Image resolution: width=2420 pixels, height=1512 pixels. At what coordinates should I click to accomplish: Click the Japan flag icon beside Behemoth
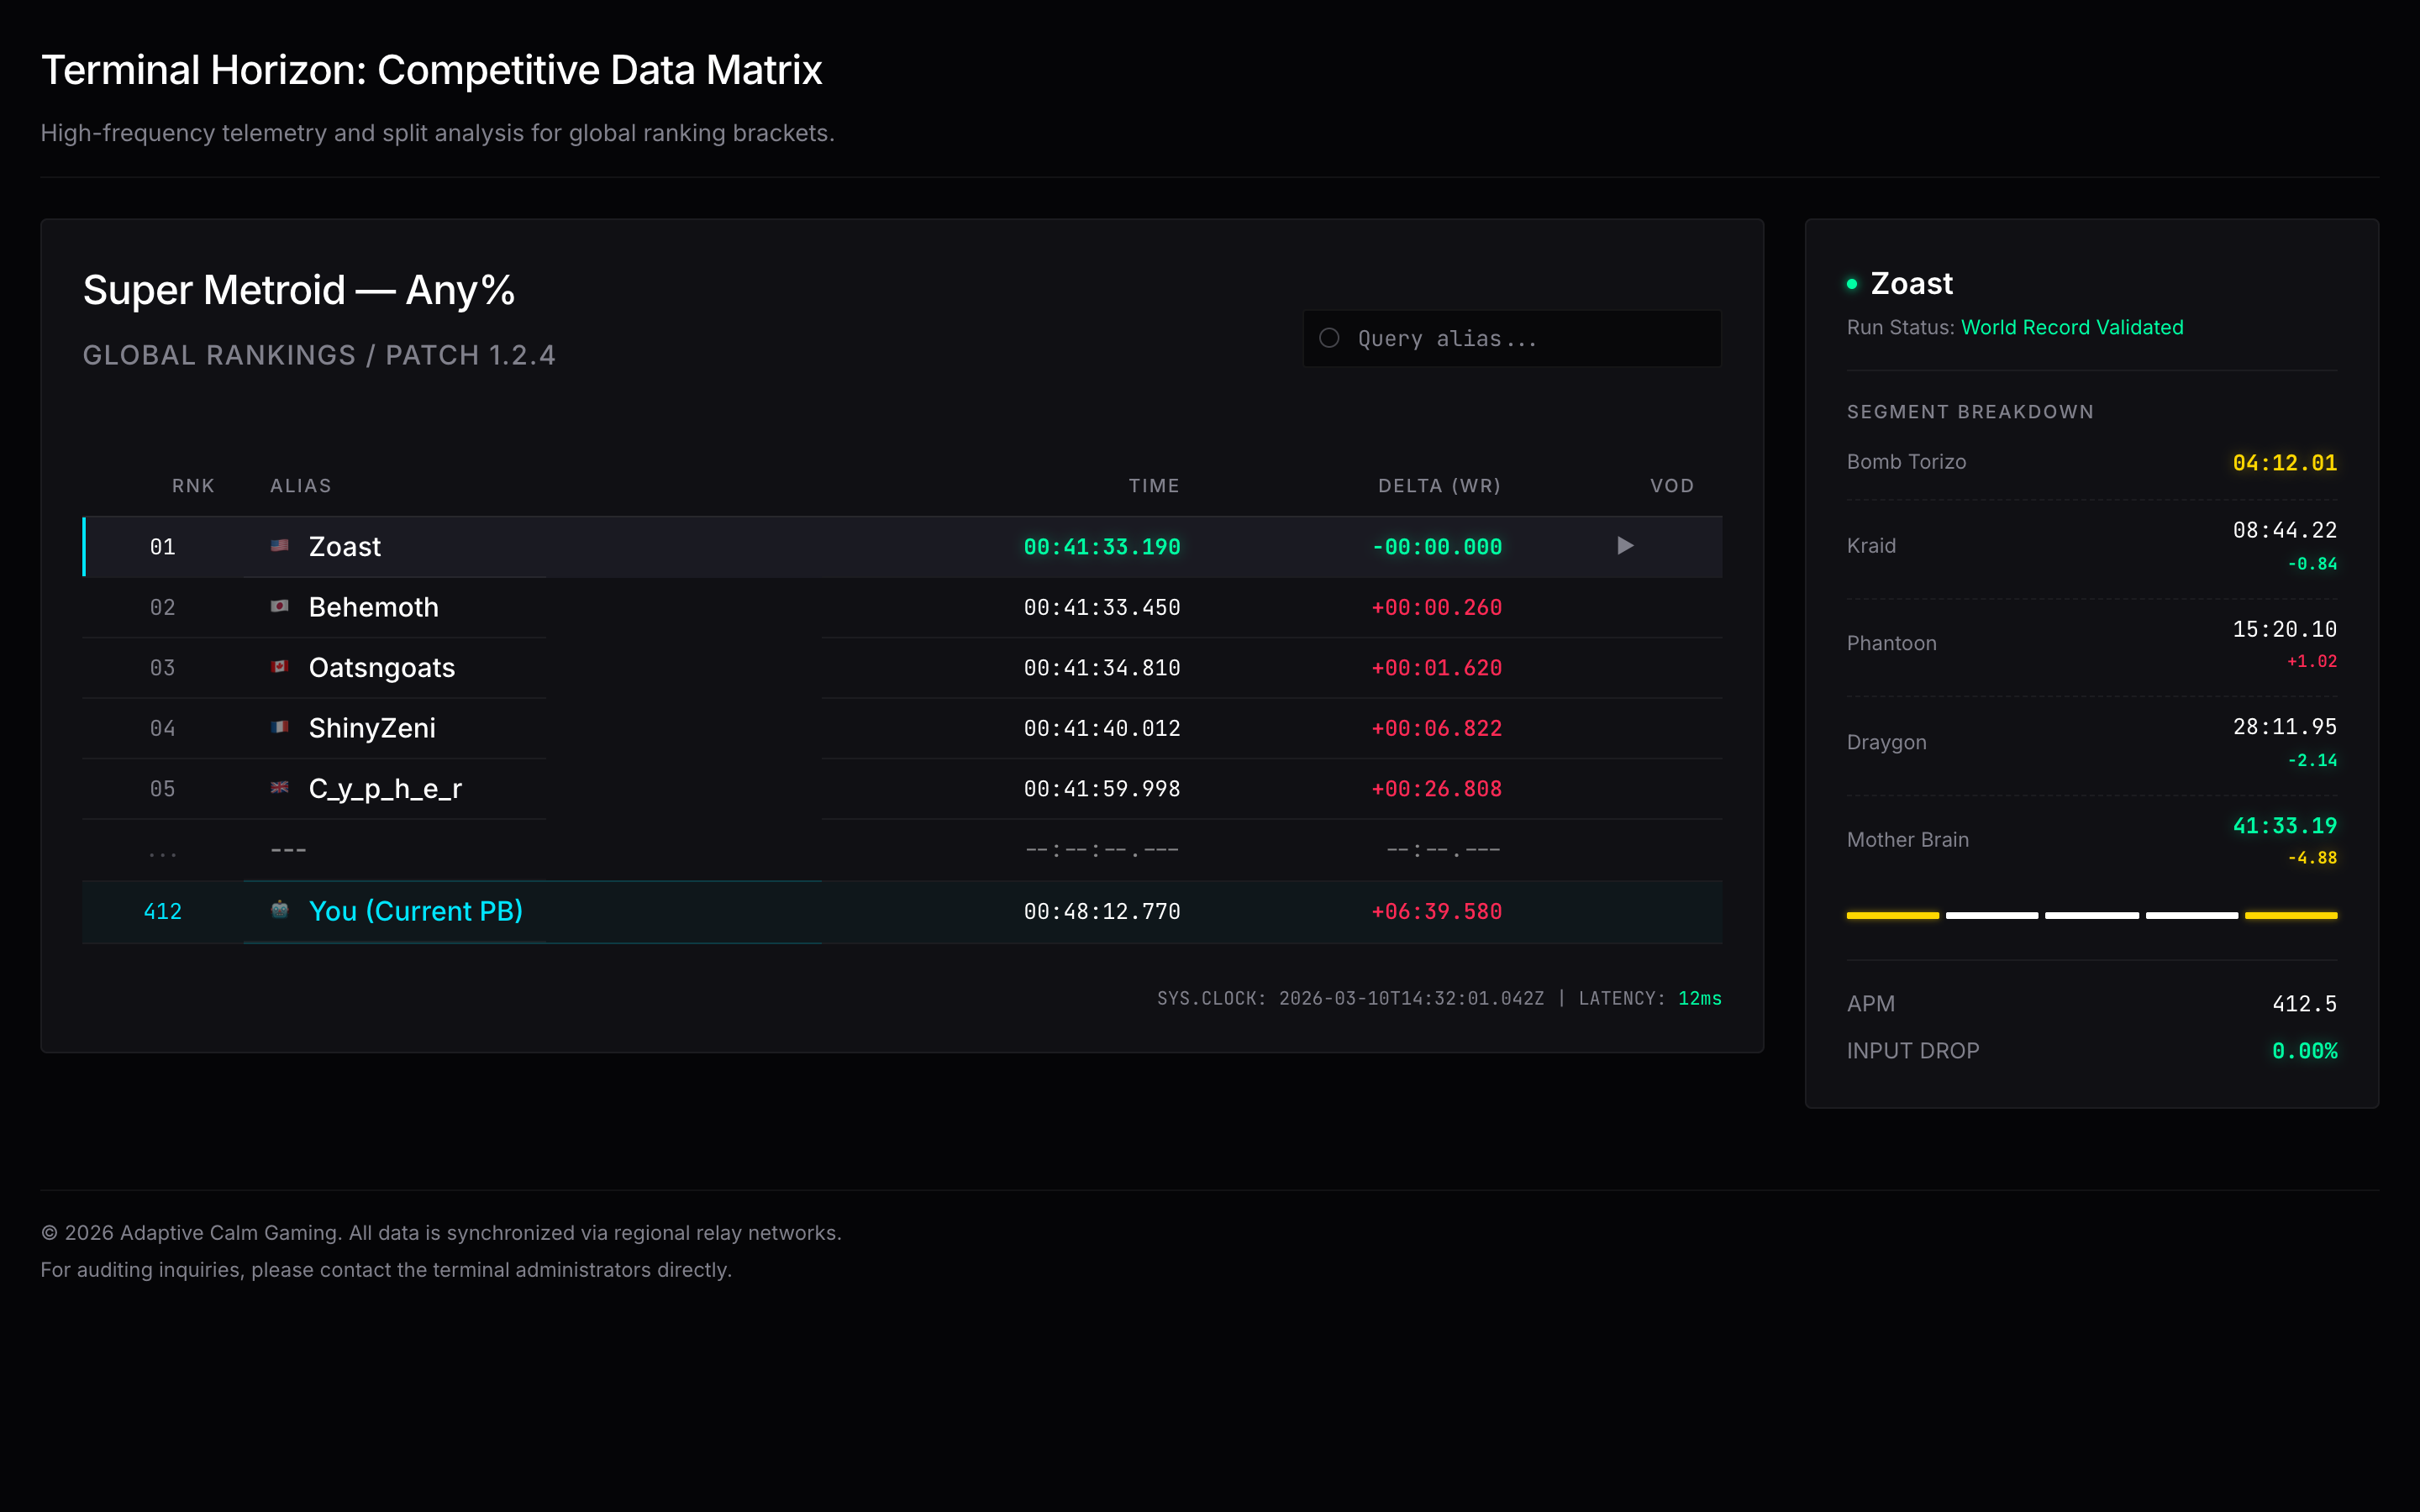pos(280,606)
